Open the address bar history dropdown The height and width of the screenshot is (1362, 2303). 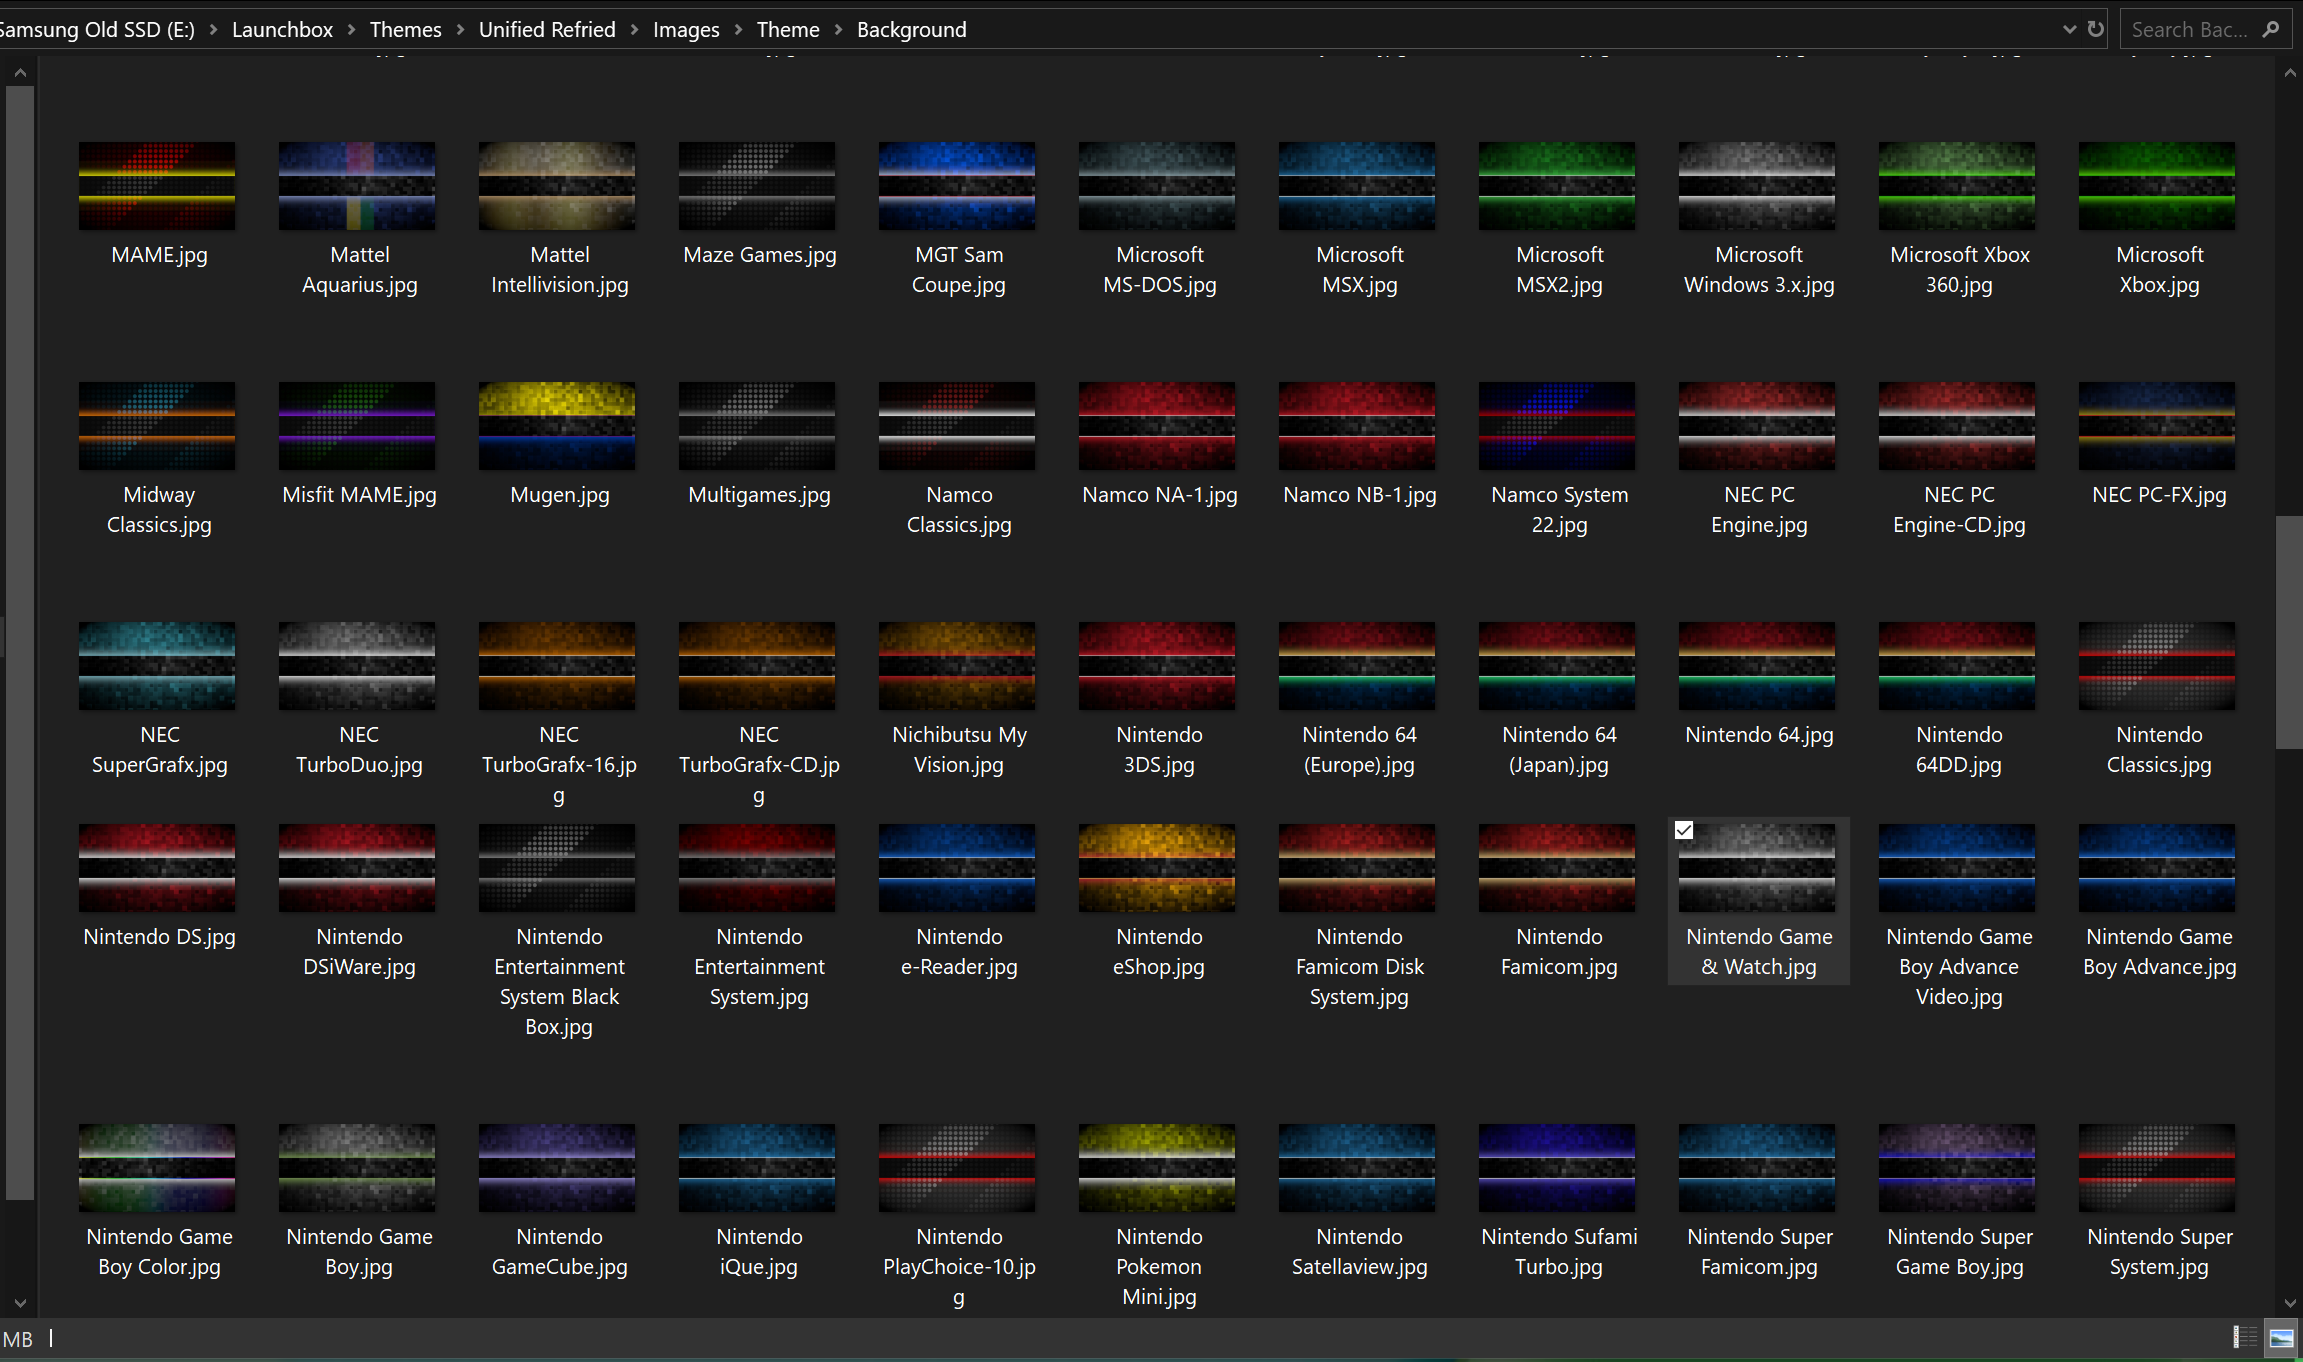[x=2069, y=29]
